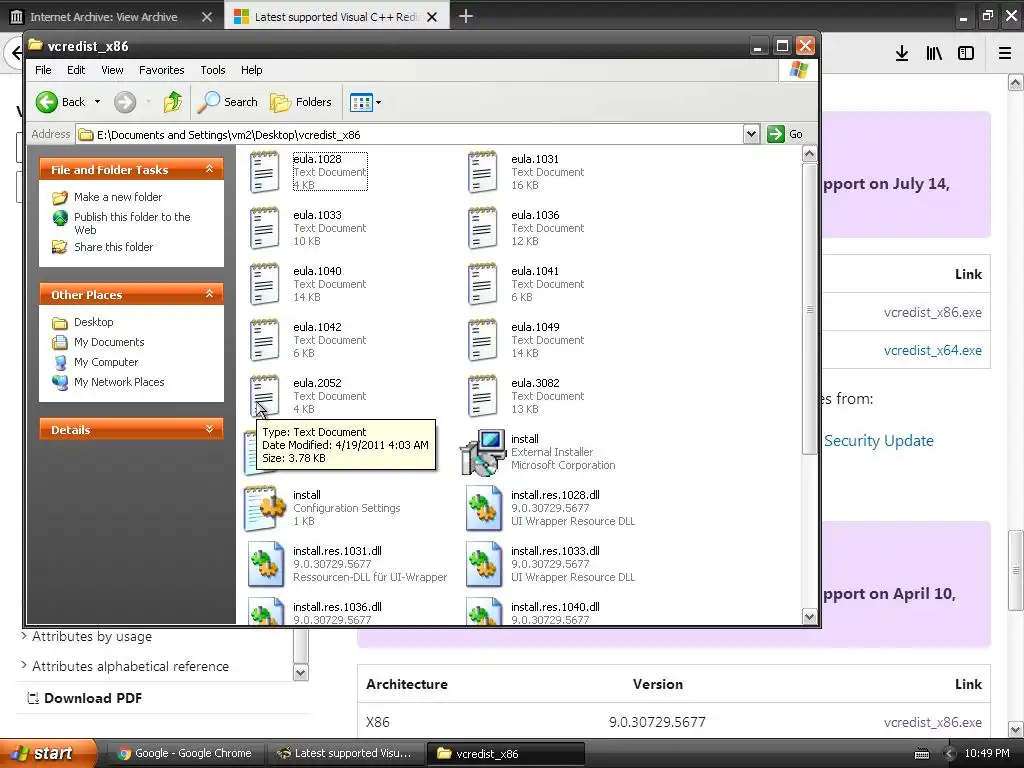
Task: Toggle browser sidebar icon
Action: pos(966,54)
